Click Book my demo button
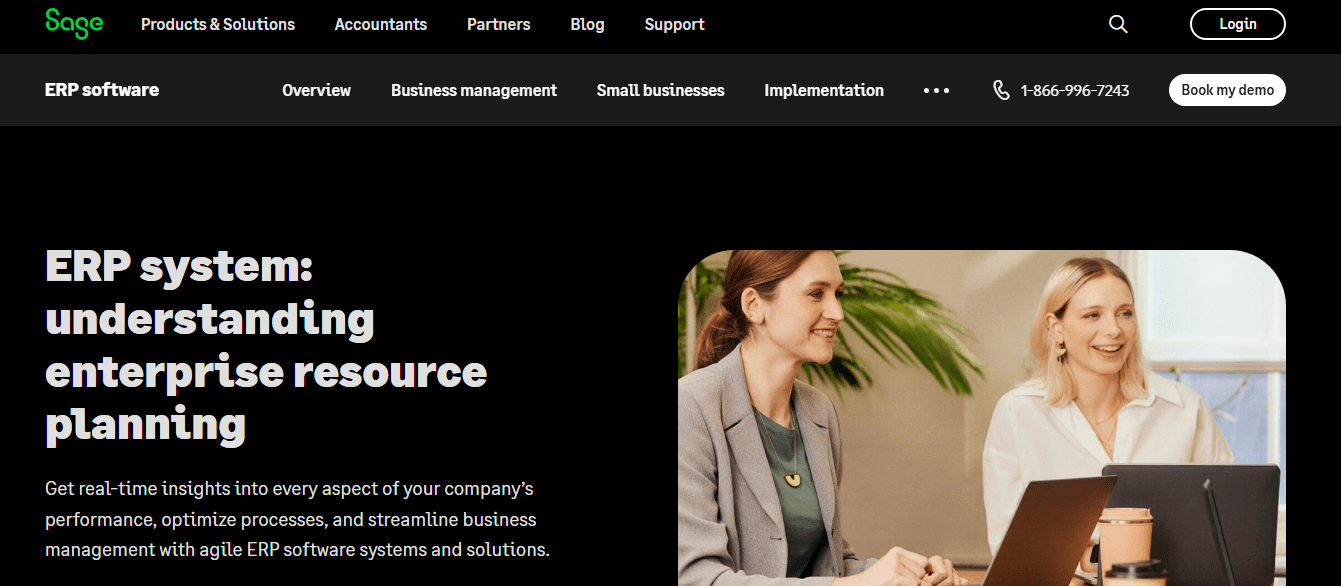Viewport: 1342px width, 586px height. click(1227, 90)
